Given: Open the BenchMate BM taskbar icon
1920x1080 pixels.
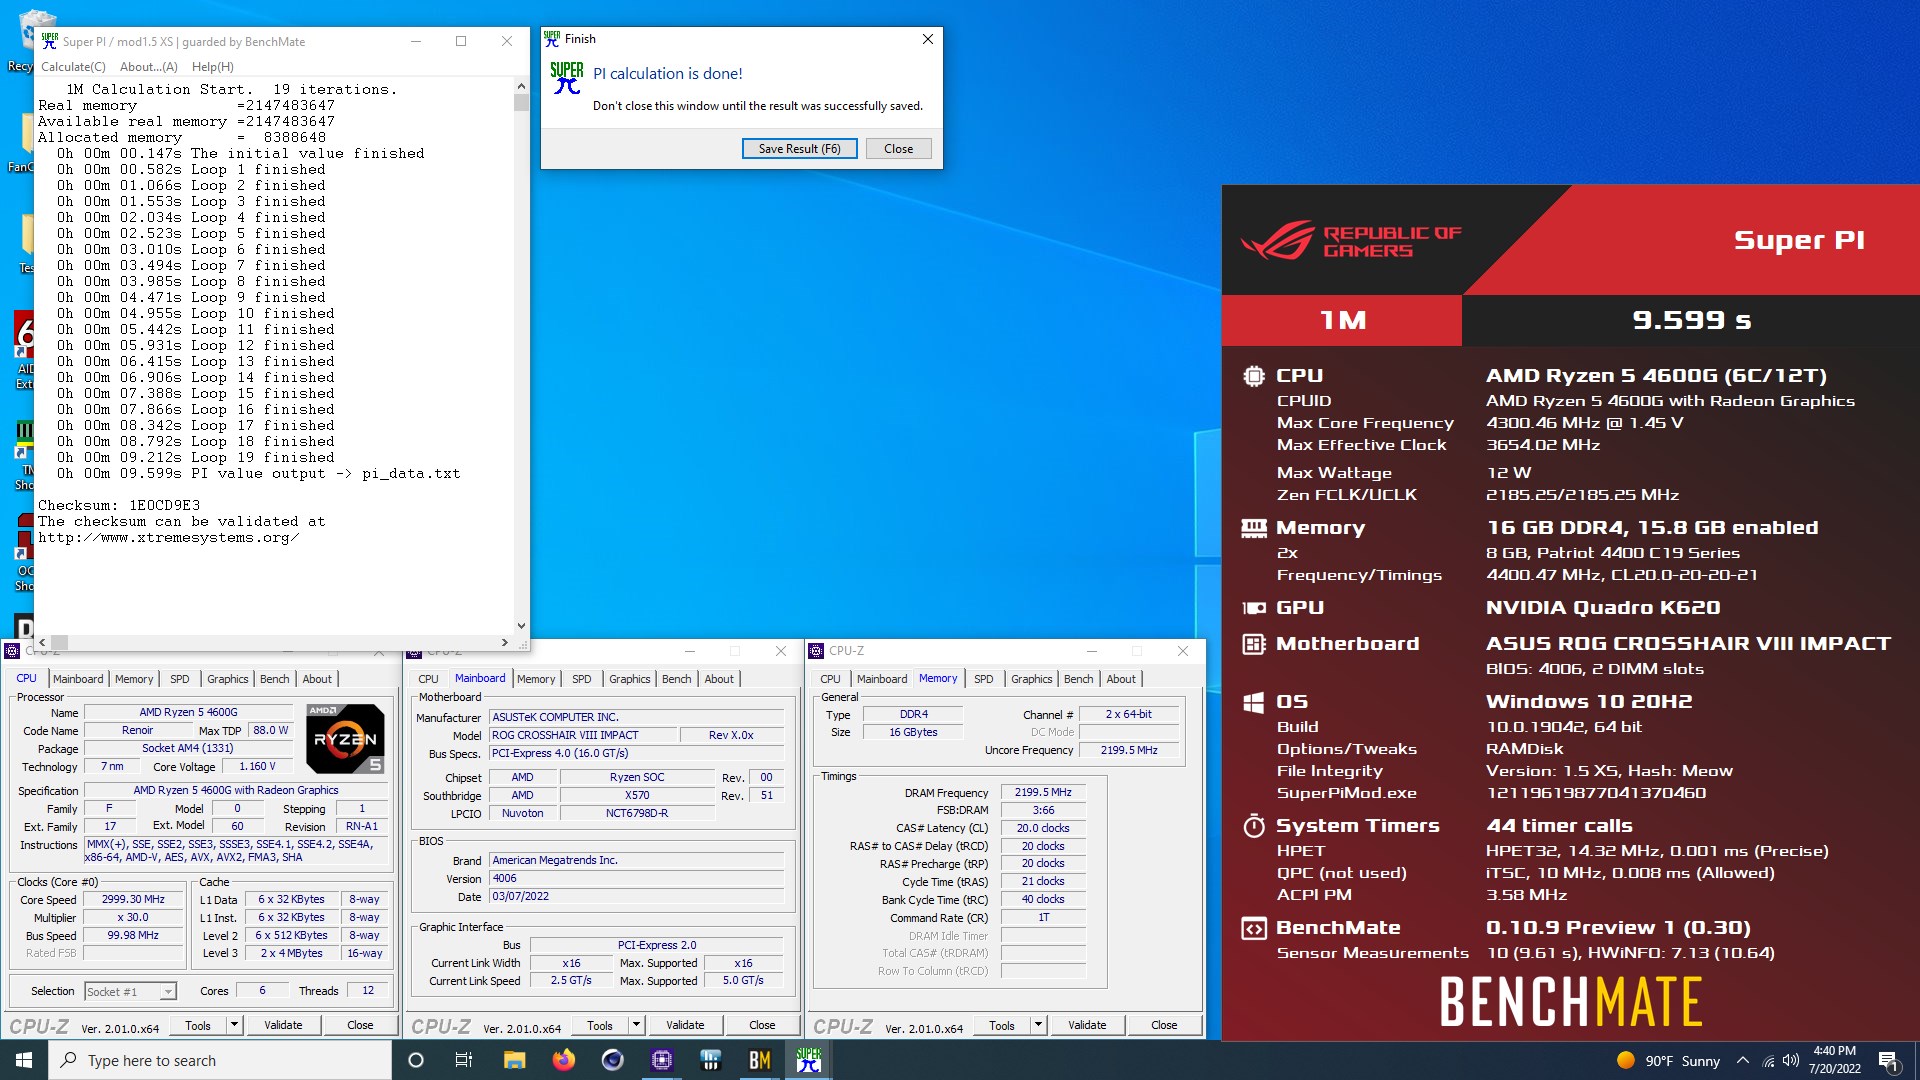Looking at the screenshot, I should [x=760, y=1060].
